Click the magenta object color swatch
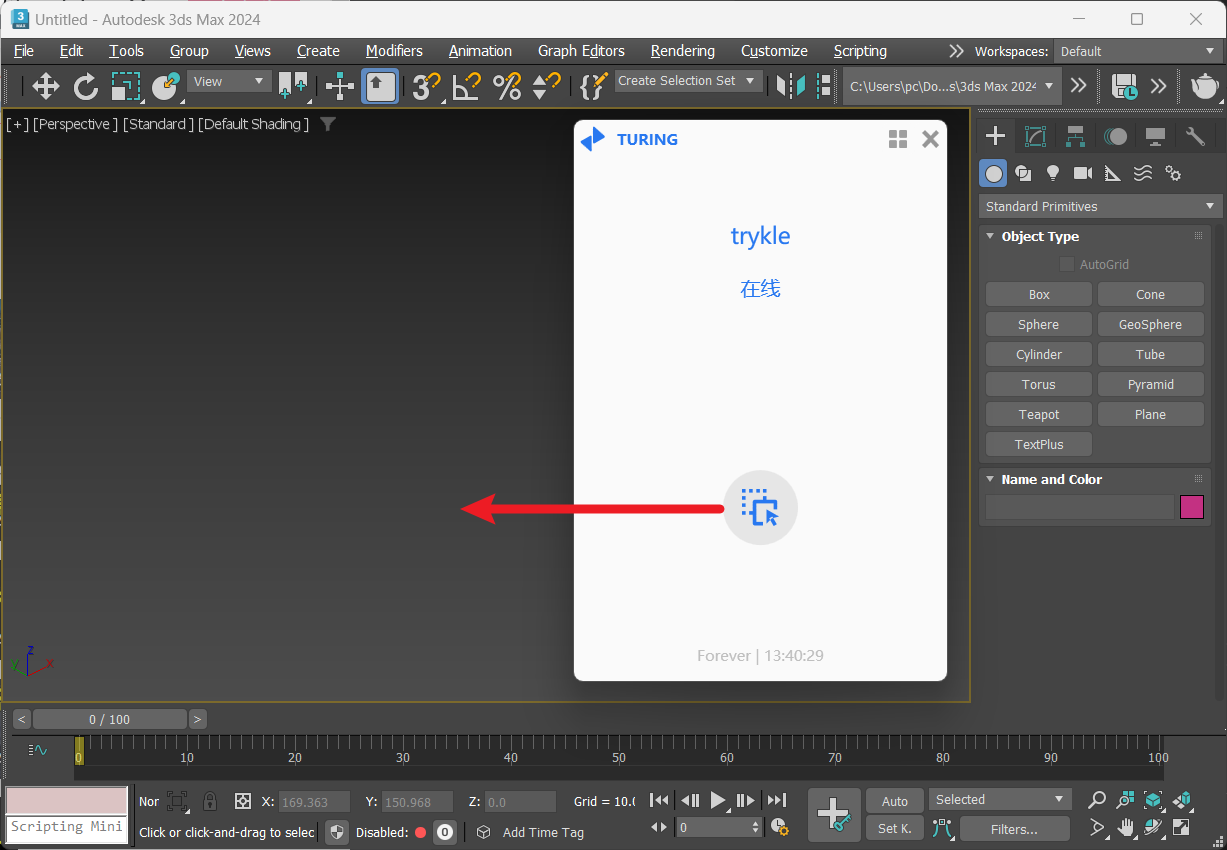The height and width of the screenshot is (850, 1227). pos(1192,507)
